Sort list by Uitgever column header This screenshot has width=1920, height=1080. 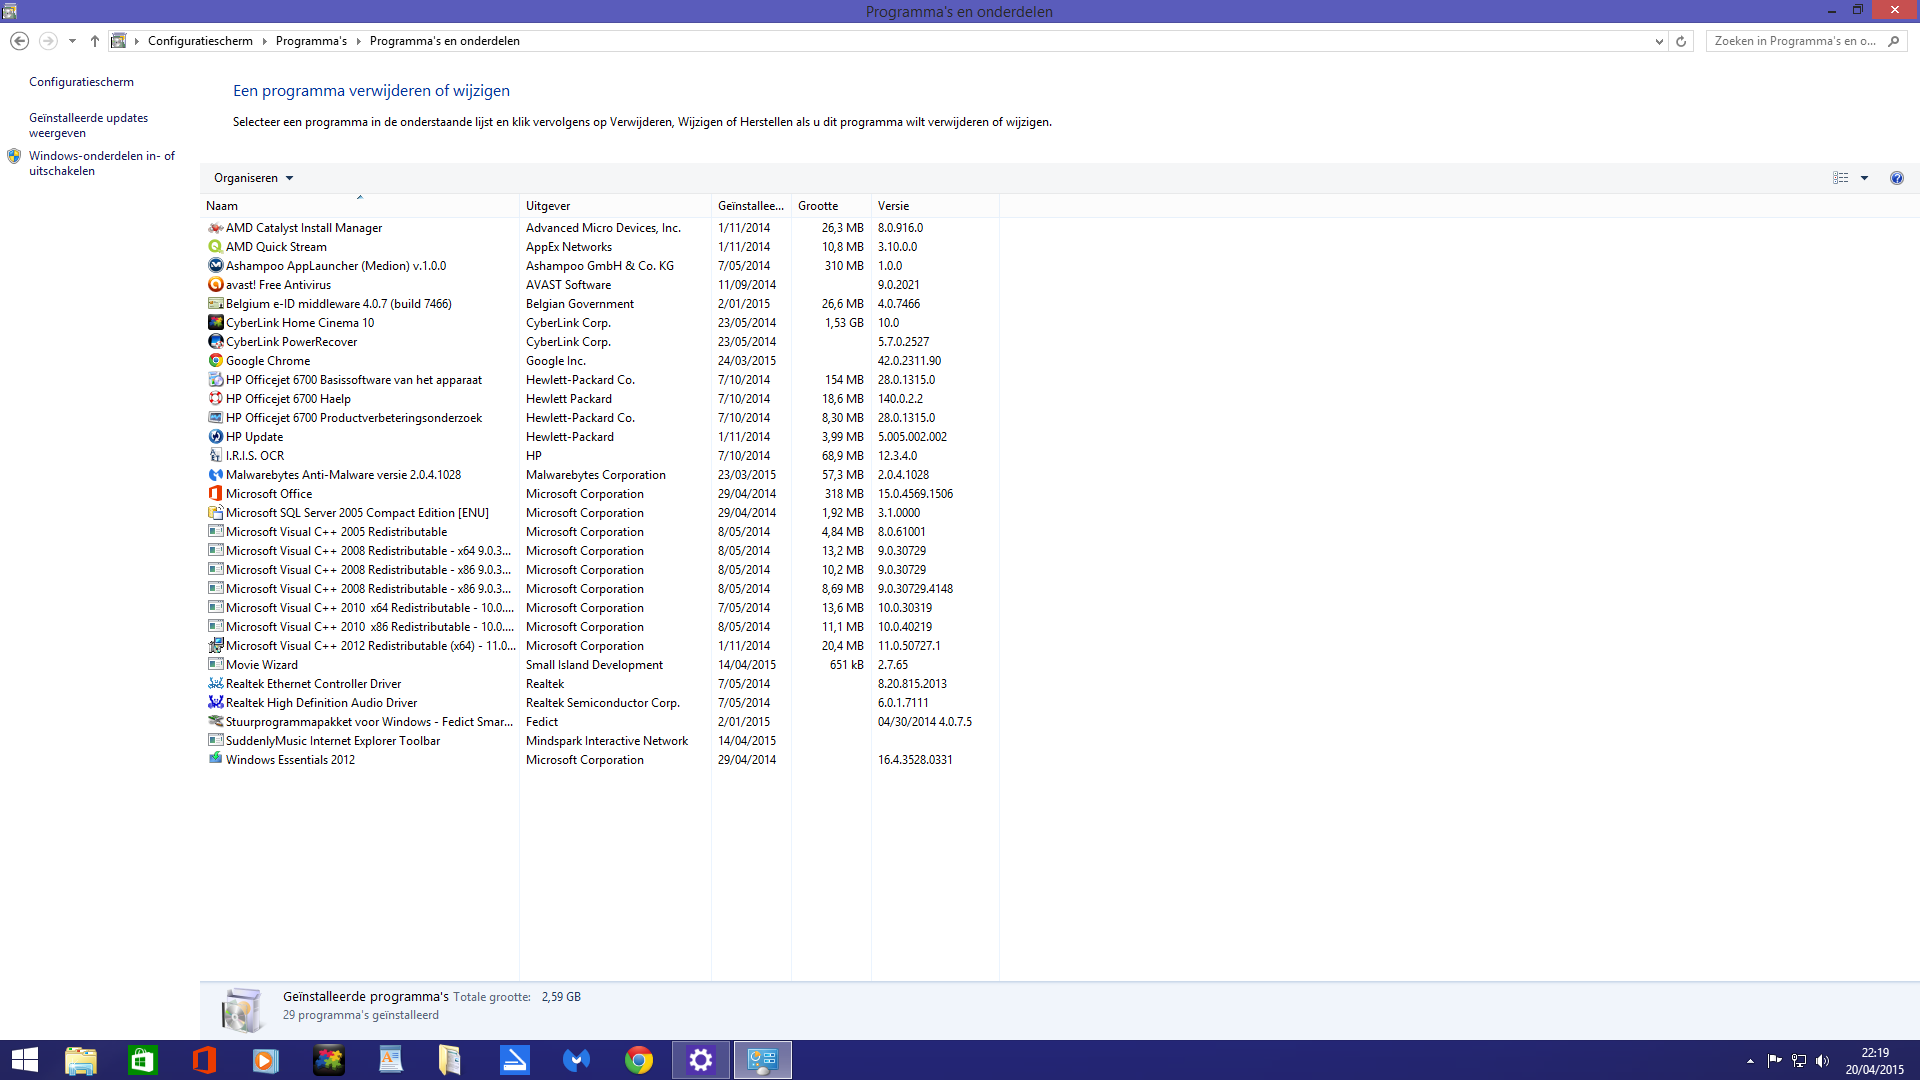coord(548,206)
